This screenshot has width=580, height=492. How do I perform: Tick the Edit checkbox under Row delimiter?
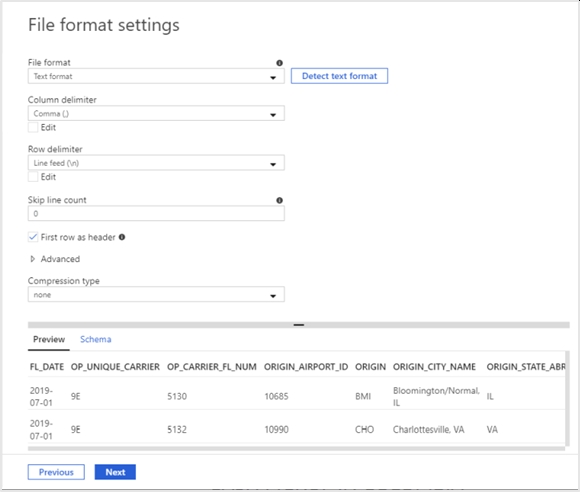(x=33, y=177)
